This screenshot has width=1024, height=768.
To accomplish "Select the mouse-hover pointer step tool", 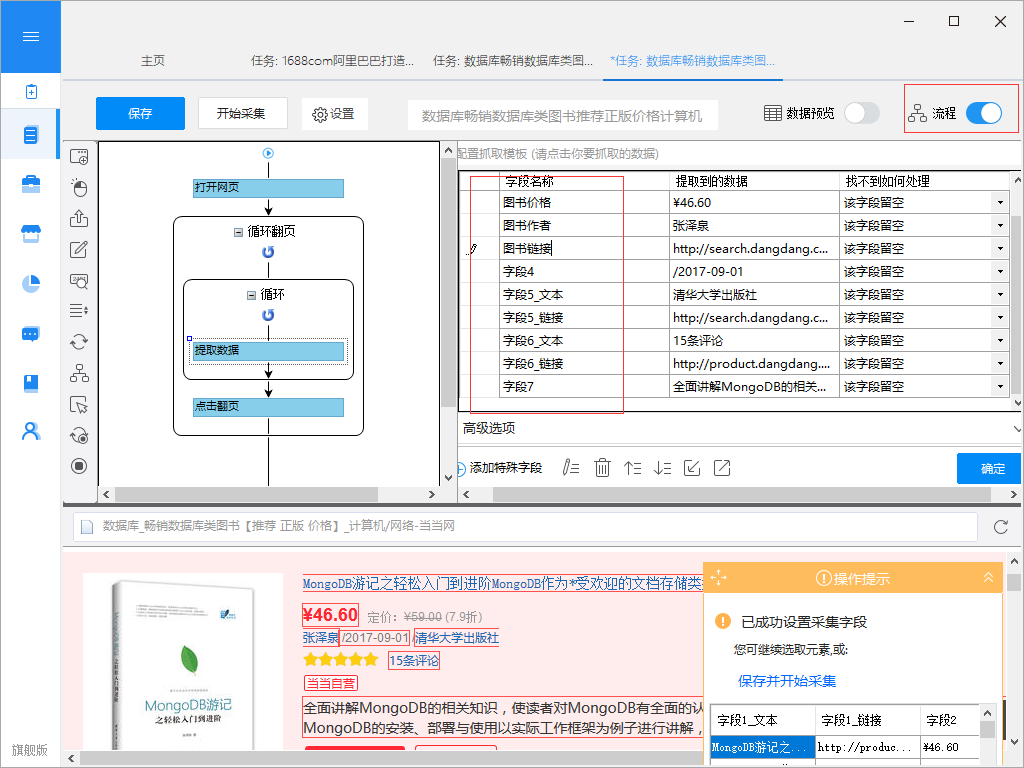I will [x=79, y=405].
